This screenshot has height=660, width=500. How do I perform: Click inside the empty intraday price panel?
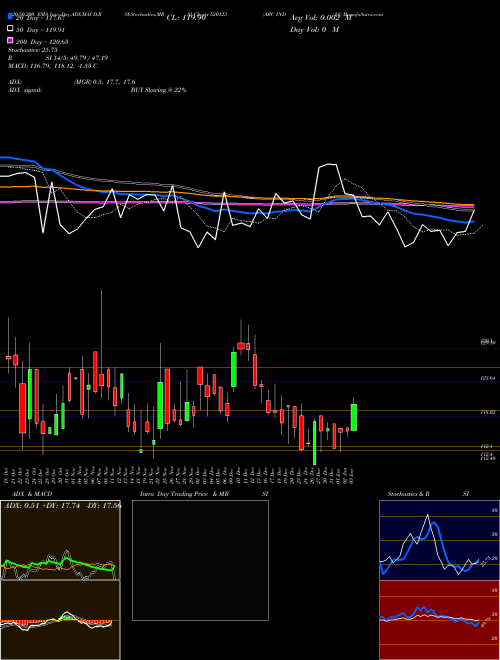(x=200, y=560)
